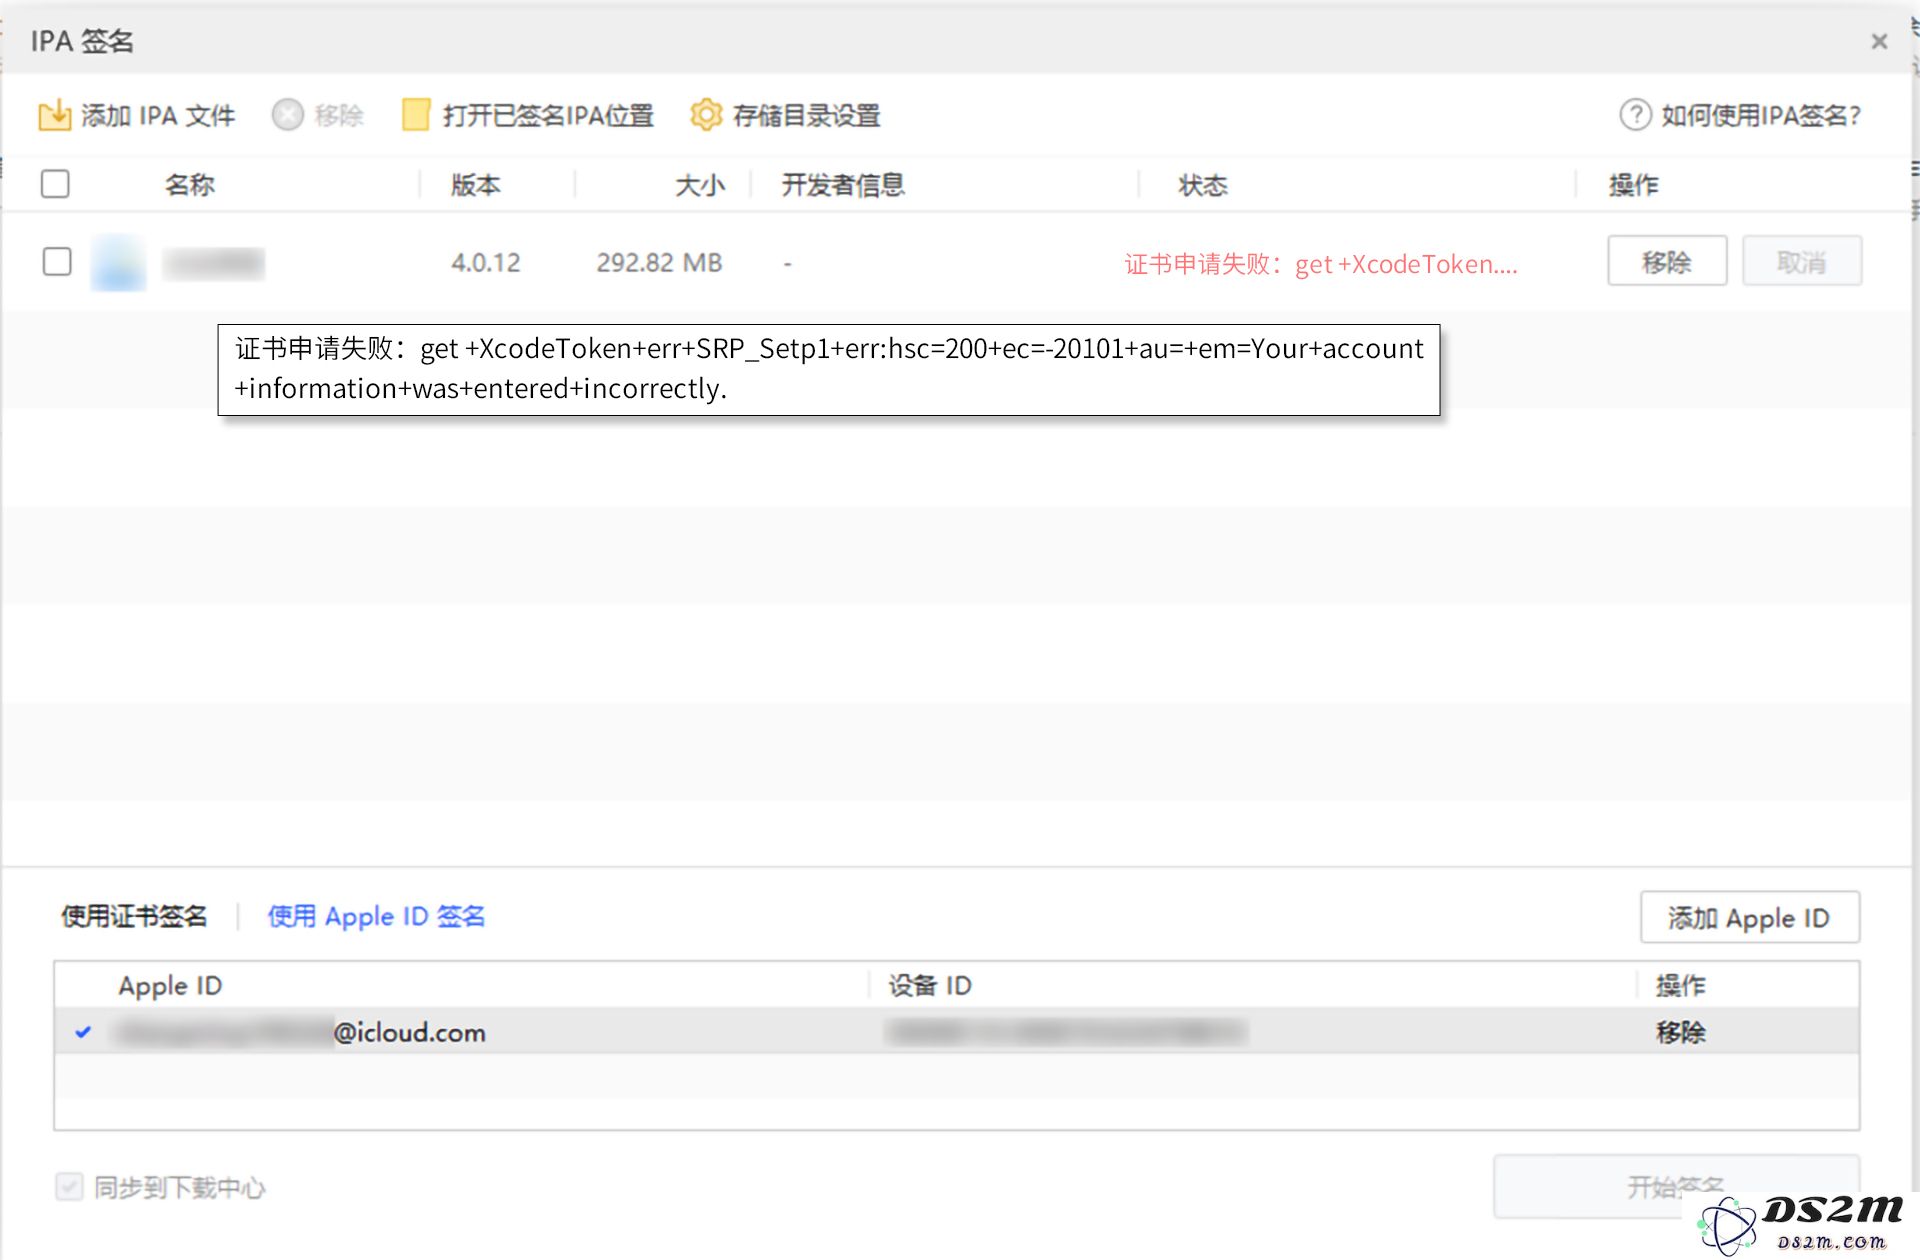Click the 开始签名 button

tap(1675, 1186)
